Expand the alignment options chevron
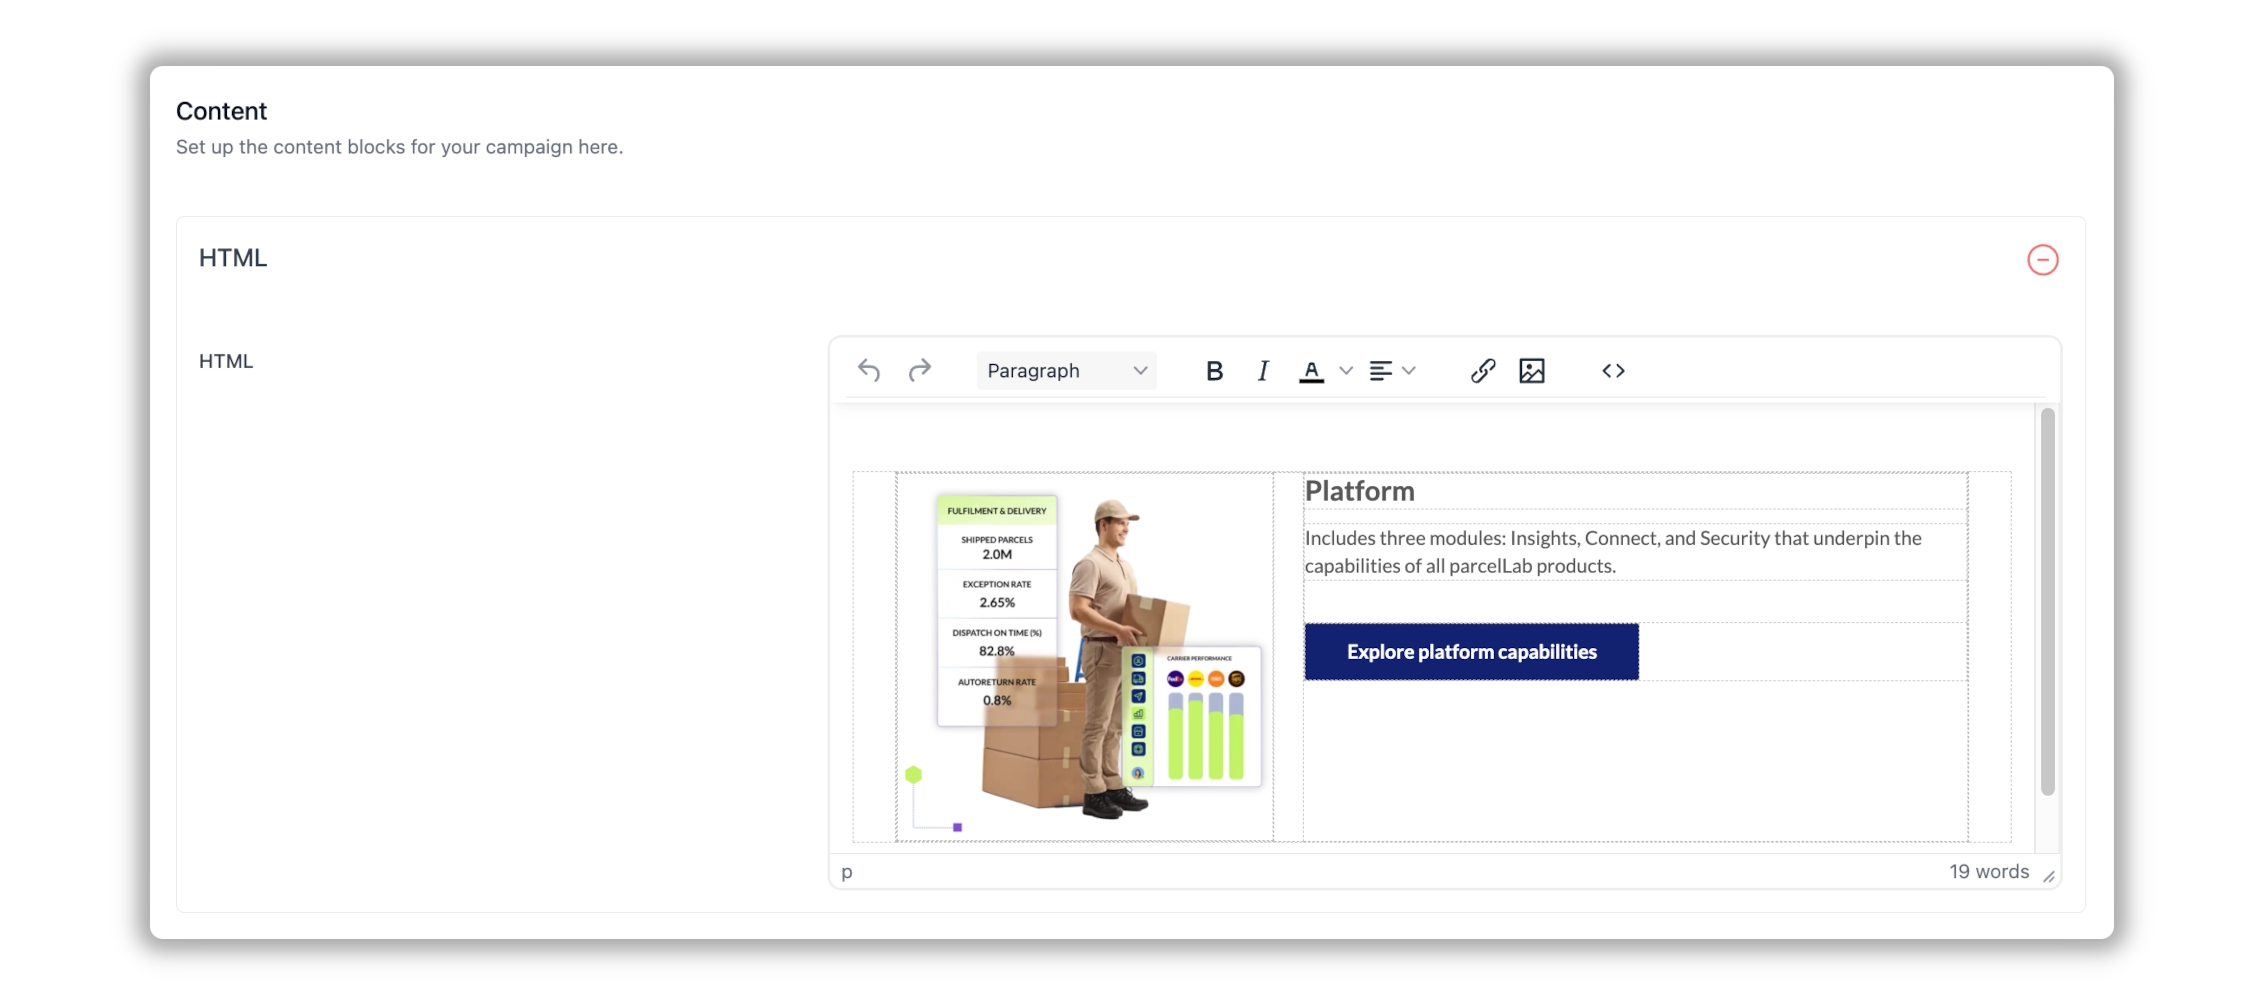 [1409, 371]
